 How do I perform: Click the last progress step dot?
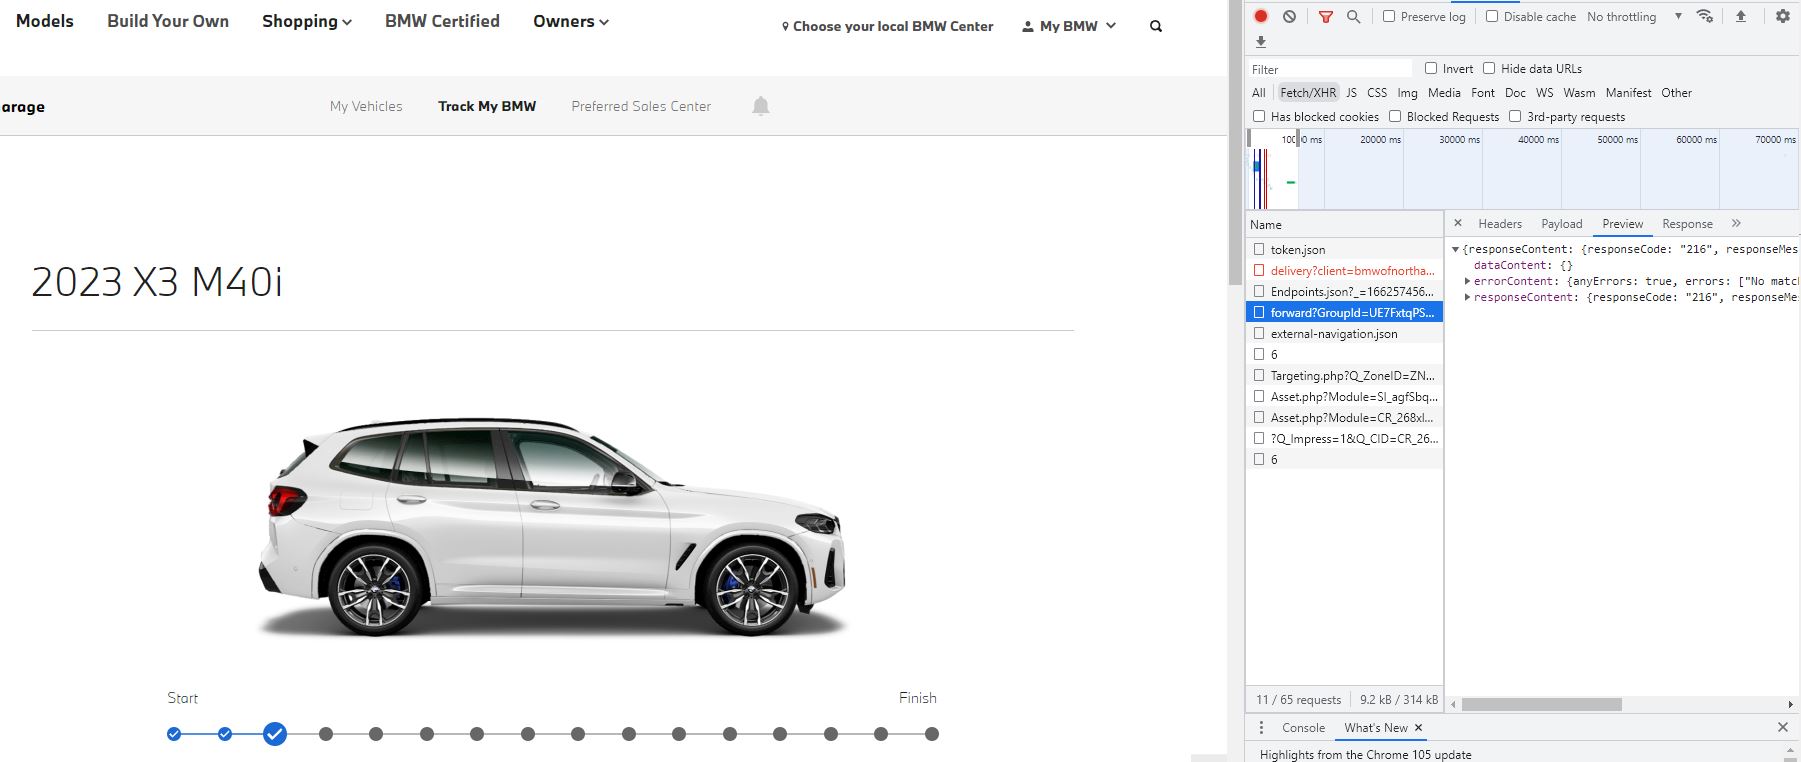[932, 734]
